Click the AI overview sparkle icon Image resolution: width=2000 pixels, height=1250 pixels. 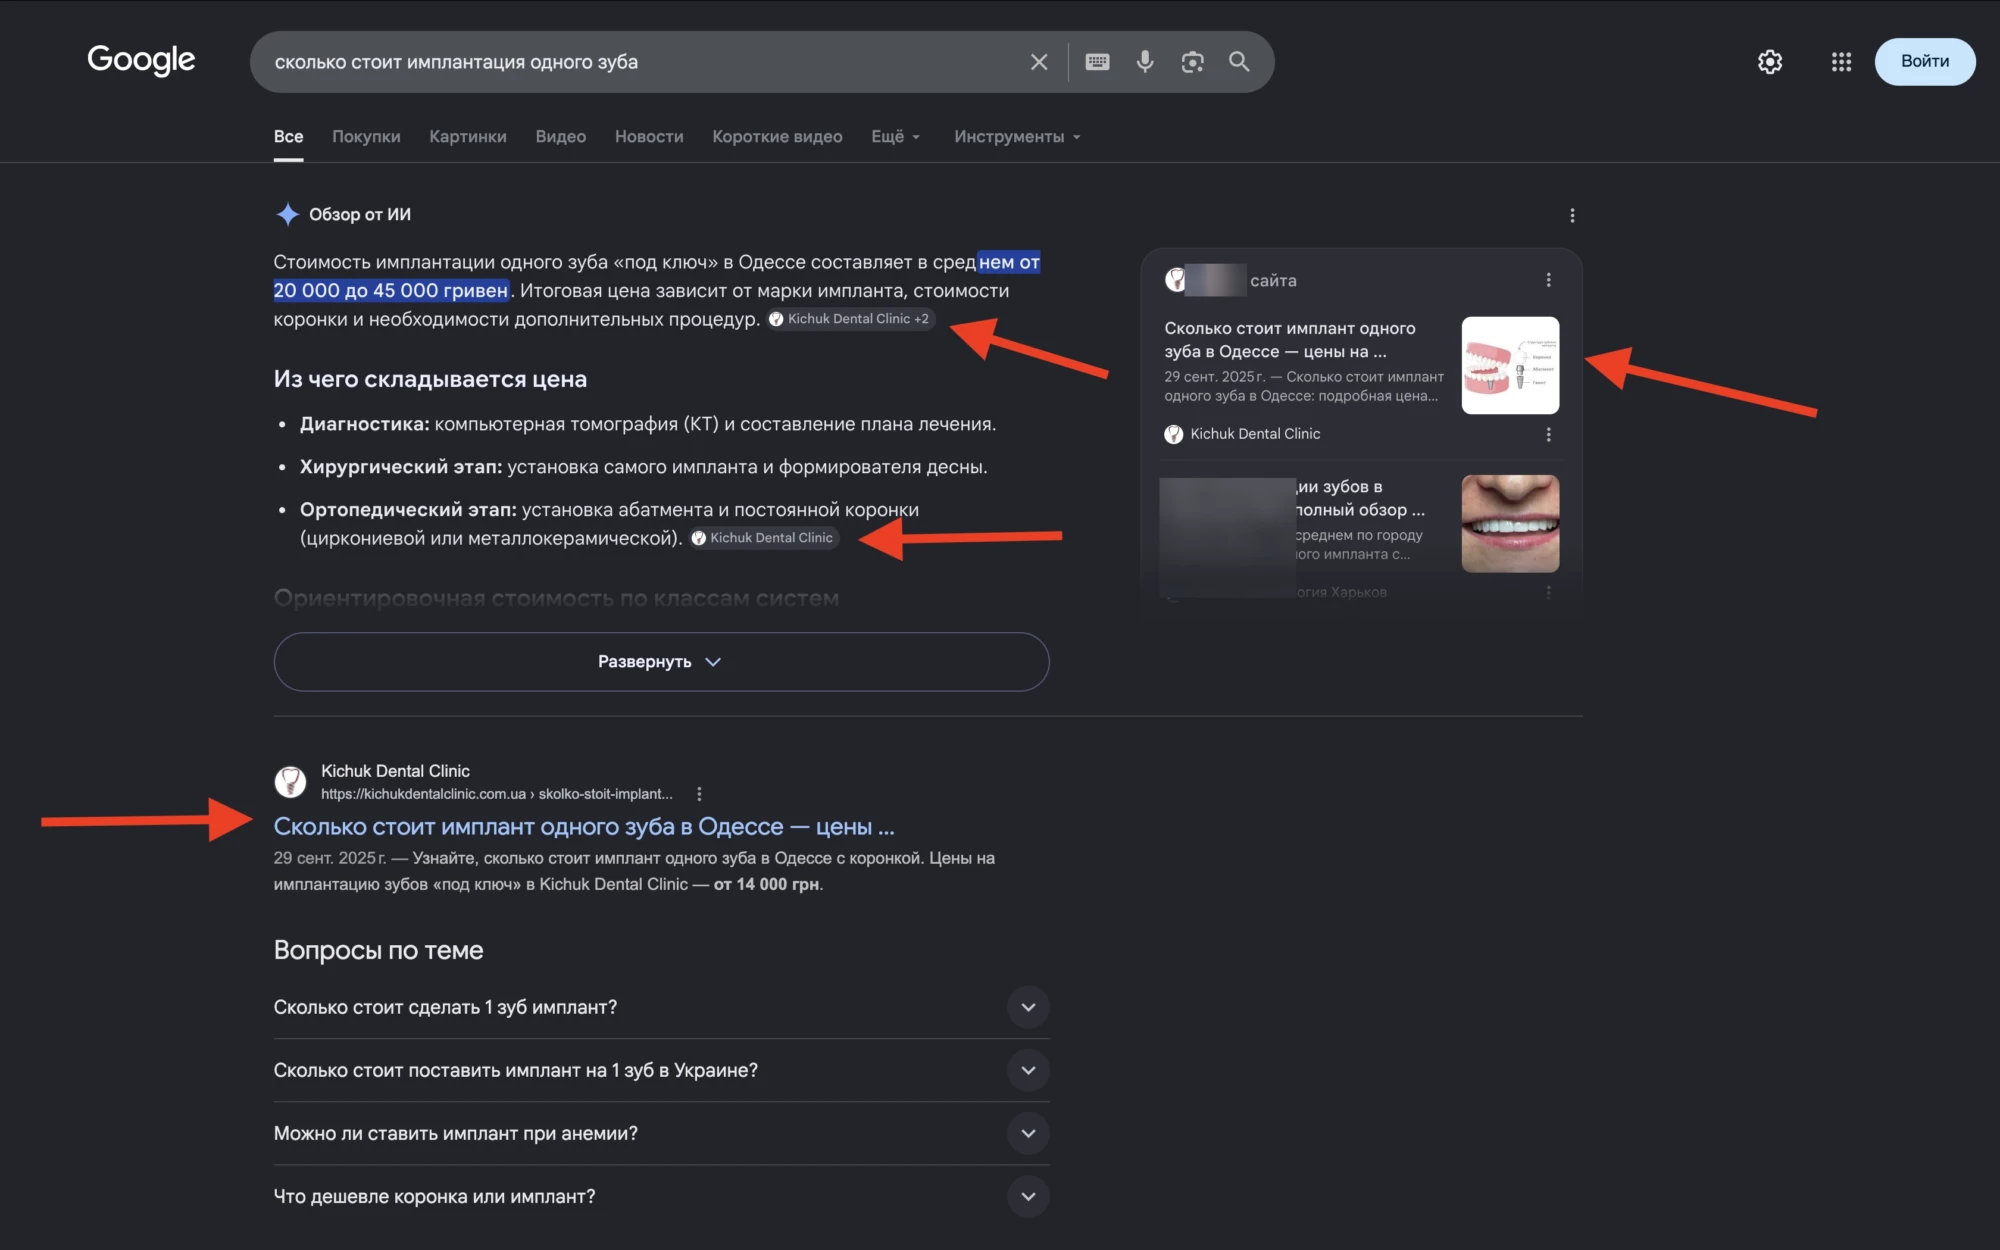(x=287, y=214)
